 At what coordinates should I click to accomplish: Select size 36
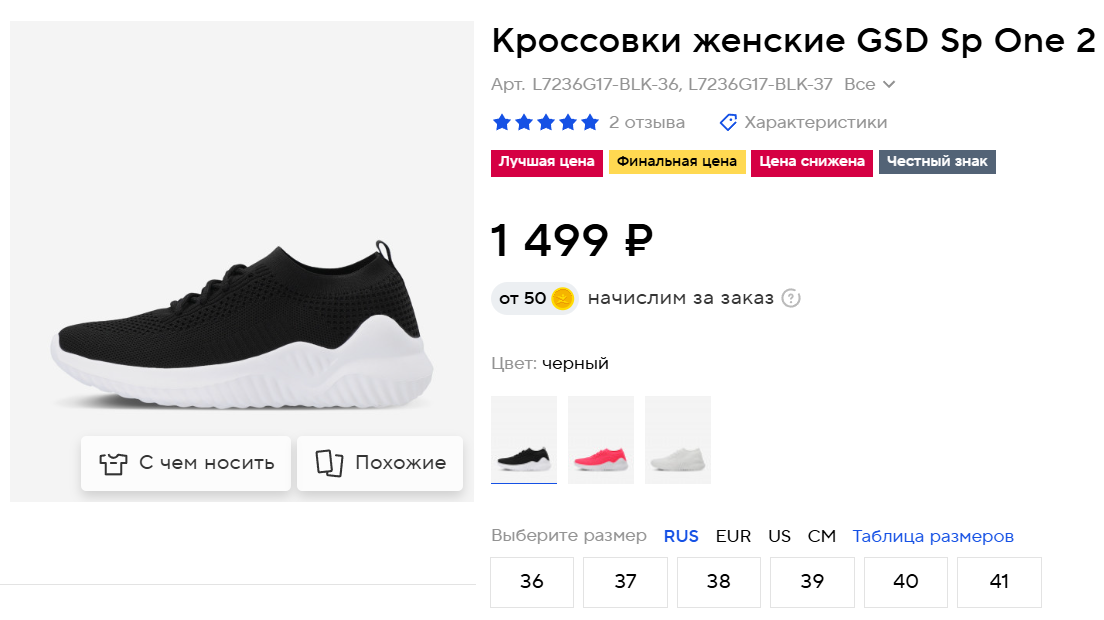532,581
